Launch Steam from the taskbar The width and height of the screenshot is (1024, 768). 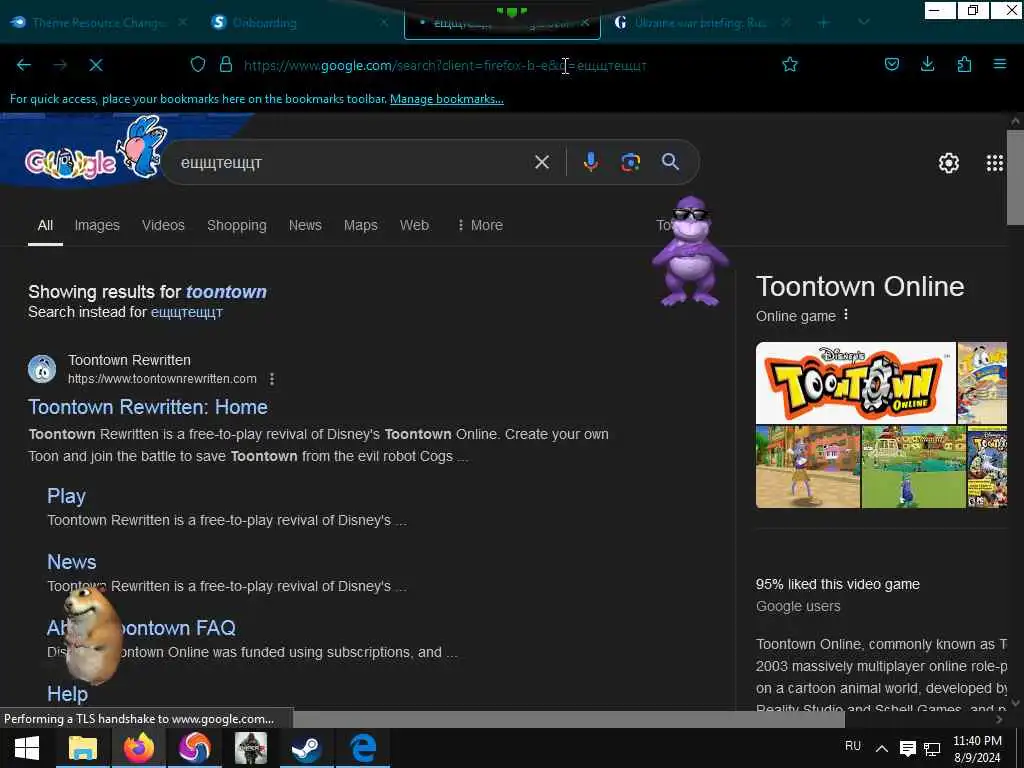click(x=306, y=748)
